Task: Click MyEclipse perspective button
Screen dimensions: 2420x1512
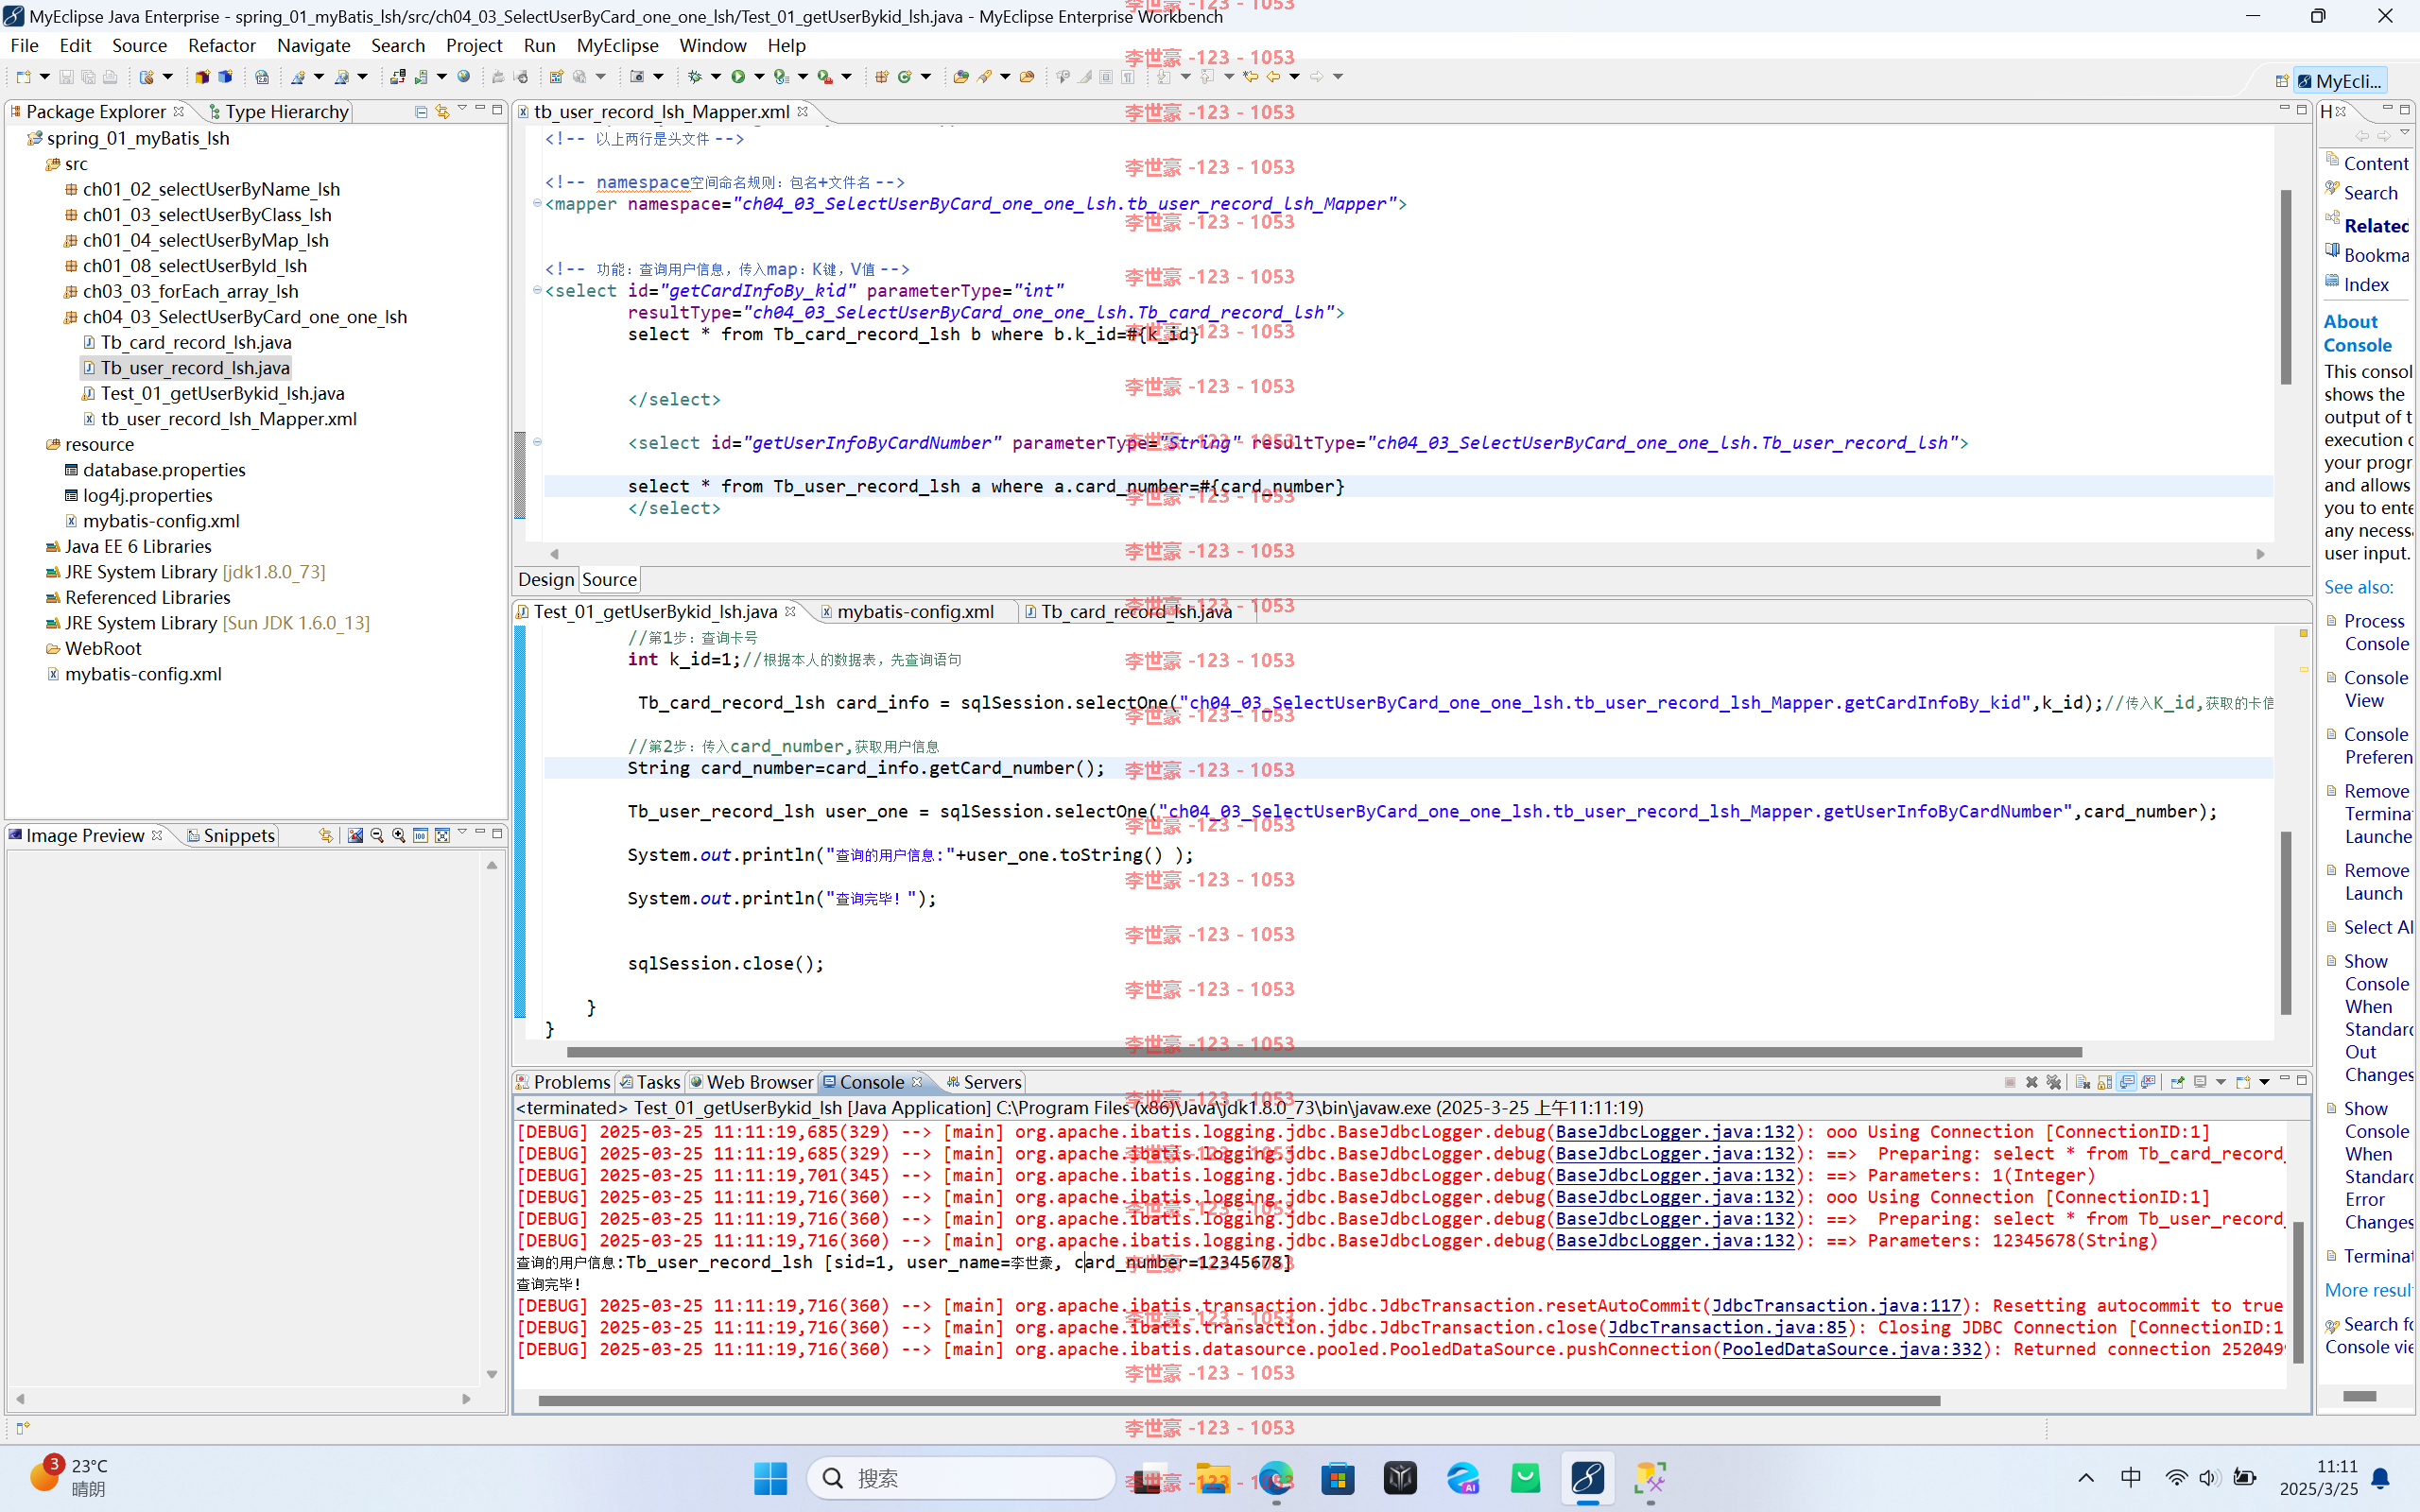Action: pos(2341,81)
